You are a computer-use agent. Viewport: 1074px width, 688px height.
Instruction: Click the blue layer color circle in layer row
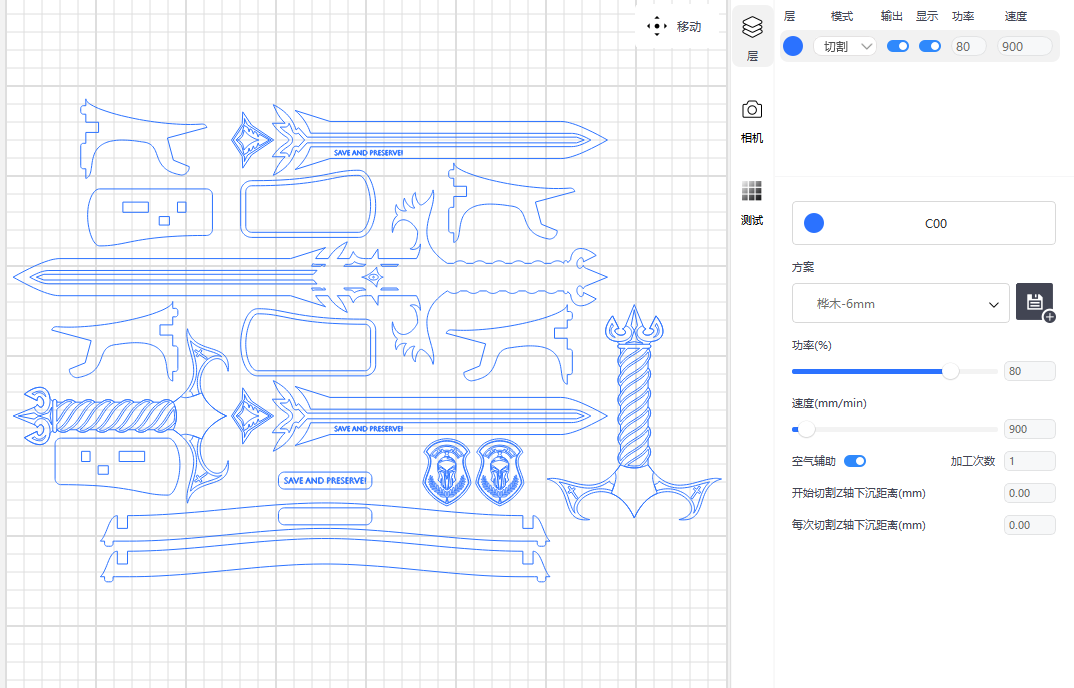(793, 46)
